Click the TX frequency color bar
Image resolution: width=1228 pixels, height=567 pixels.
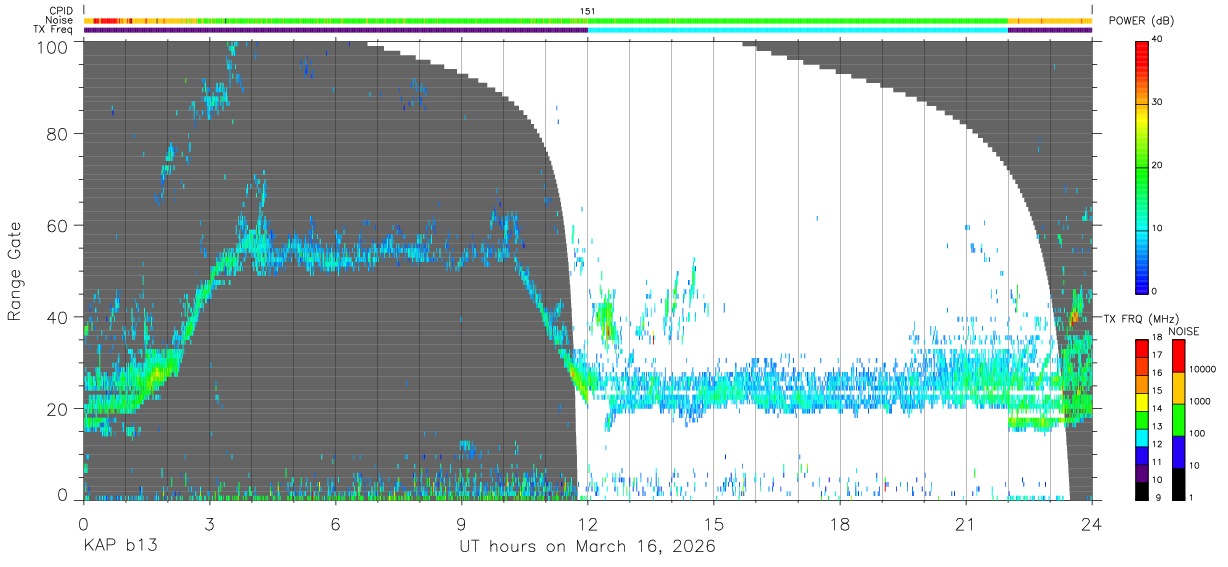click(x=1141, y=419)
